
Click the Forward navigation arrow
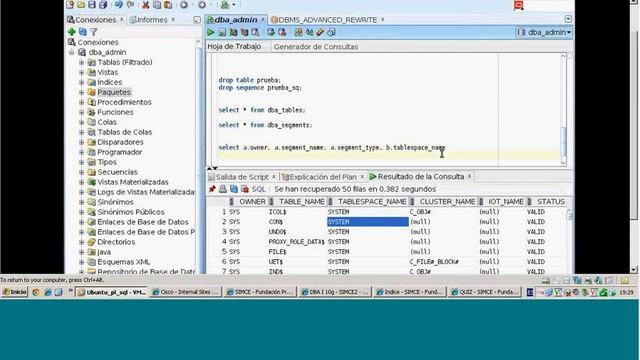click(202, 5)
